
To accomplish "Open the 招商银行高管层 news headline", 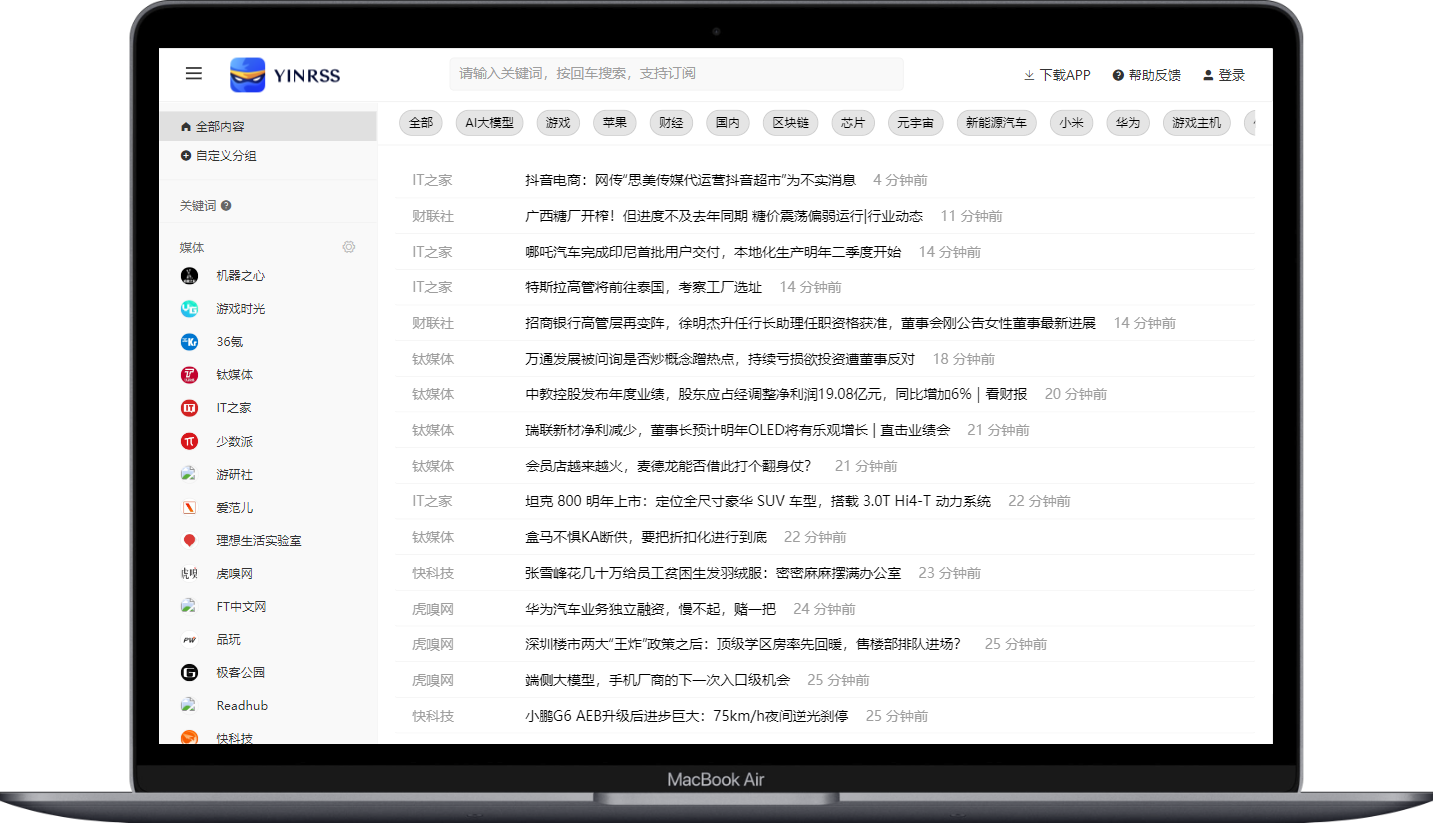I will (811, 323).
